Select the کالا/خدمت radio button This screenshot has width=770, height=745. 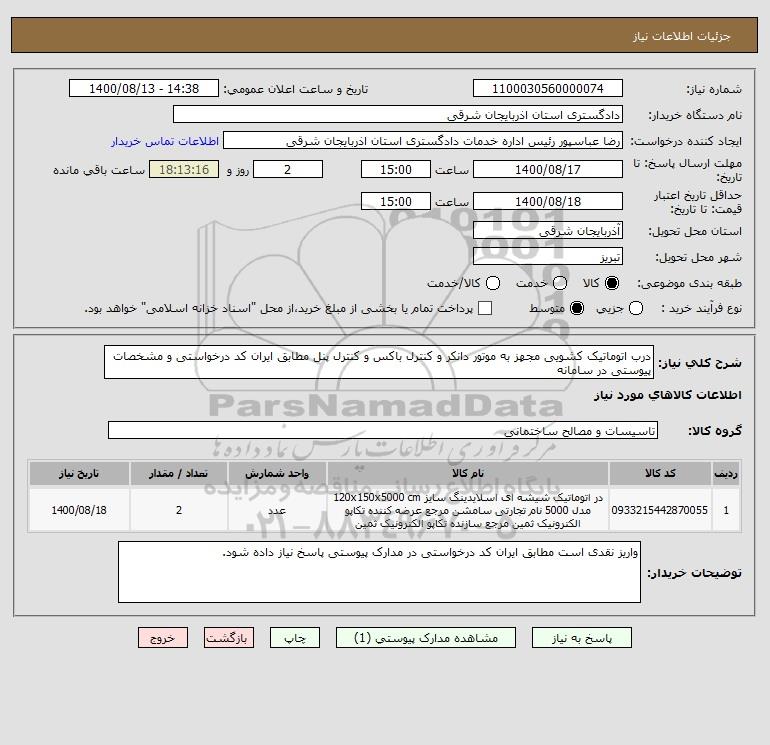pos(493,283)
